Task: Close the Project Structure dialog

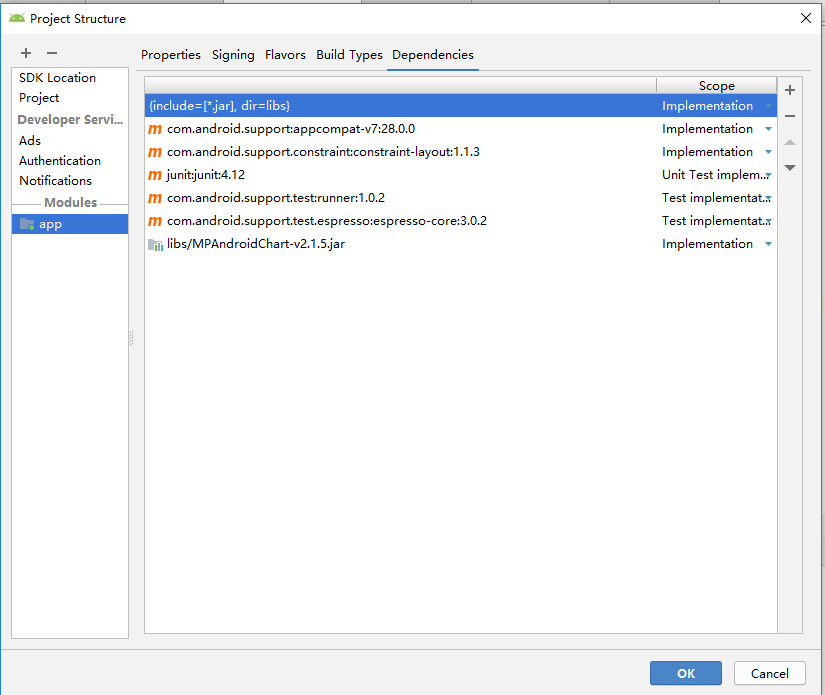Action: pyautogui.click(x=805, y=18)
